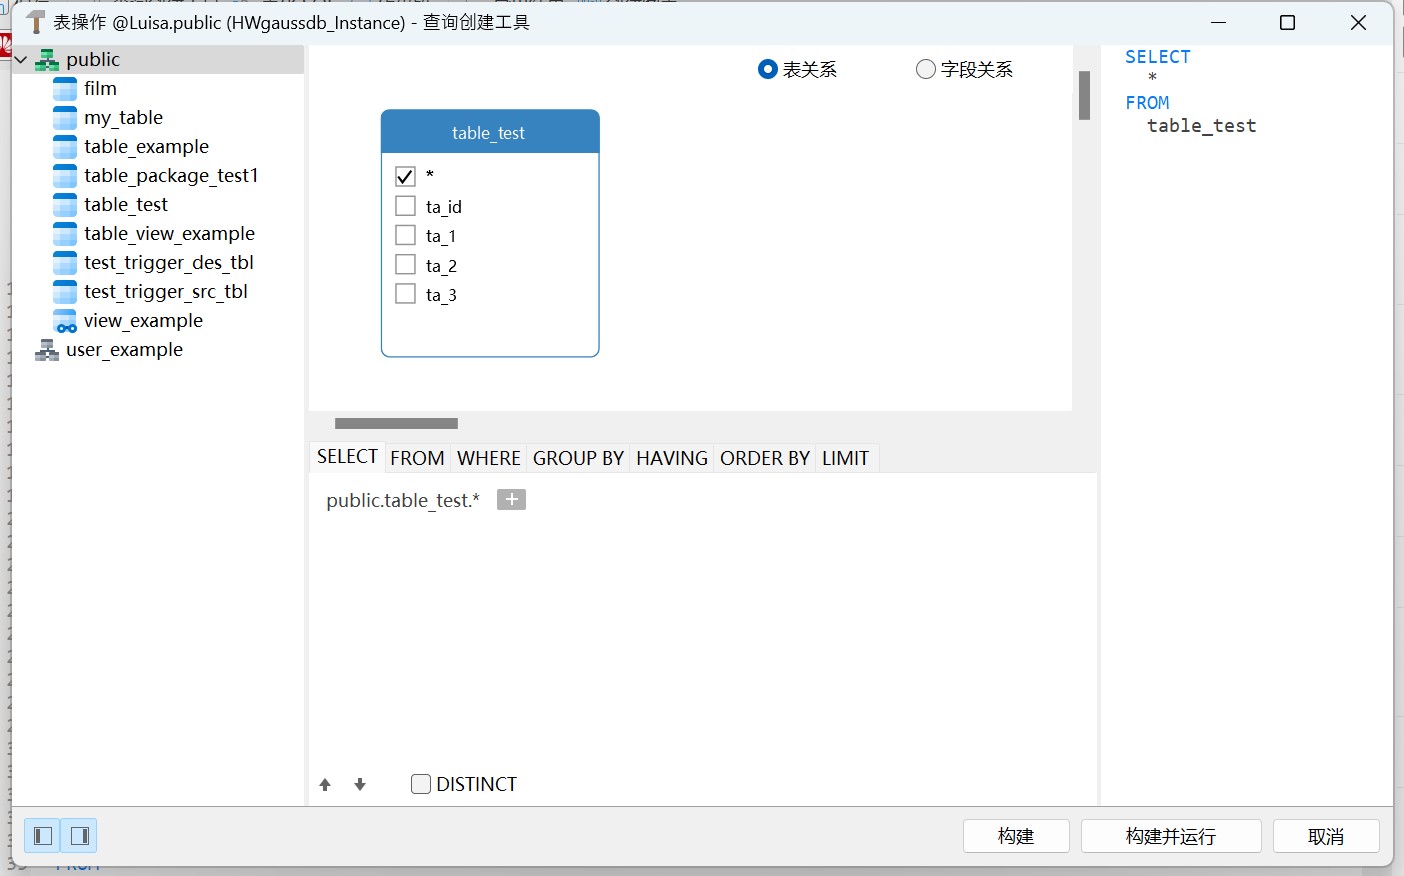
Task: Uncheck the * checkbox in table_test
Action: click(x=405, y=175)
